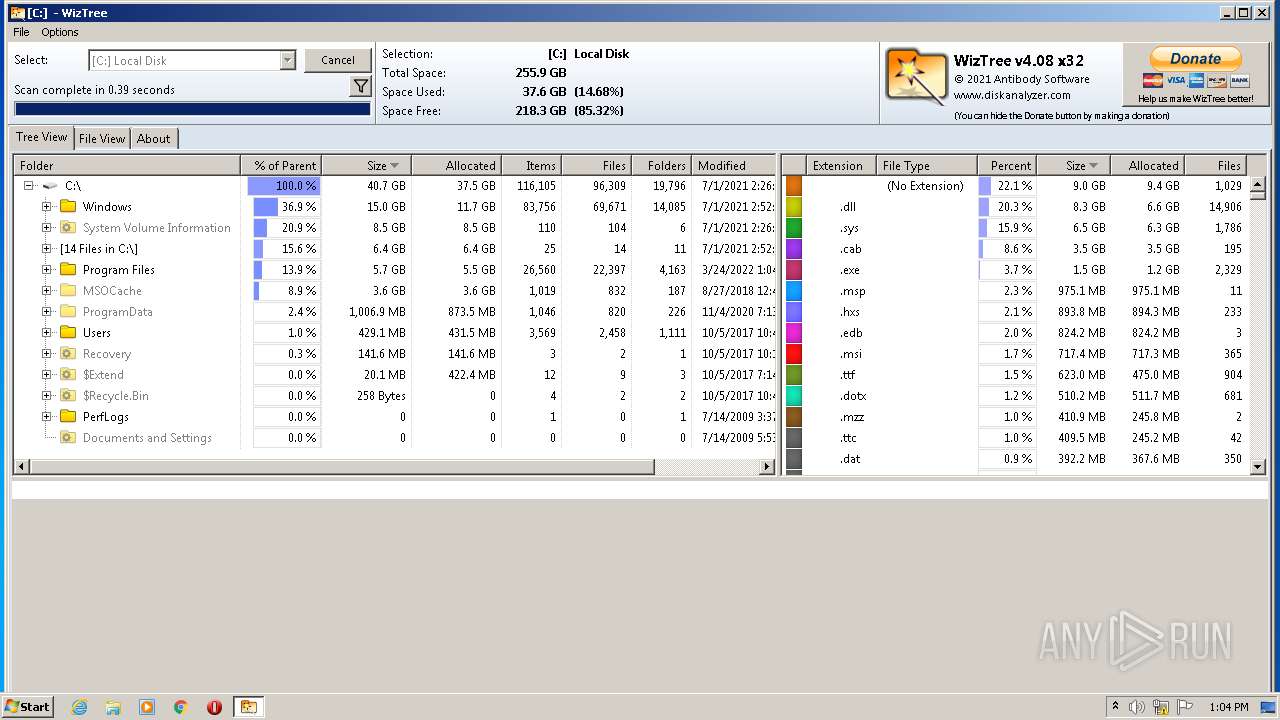Click the Extension column header

841,166
